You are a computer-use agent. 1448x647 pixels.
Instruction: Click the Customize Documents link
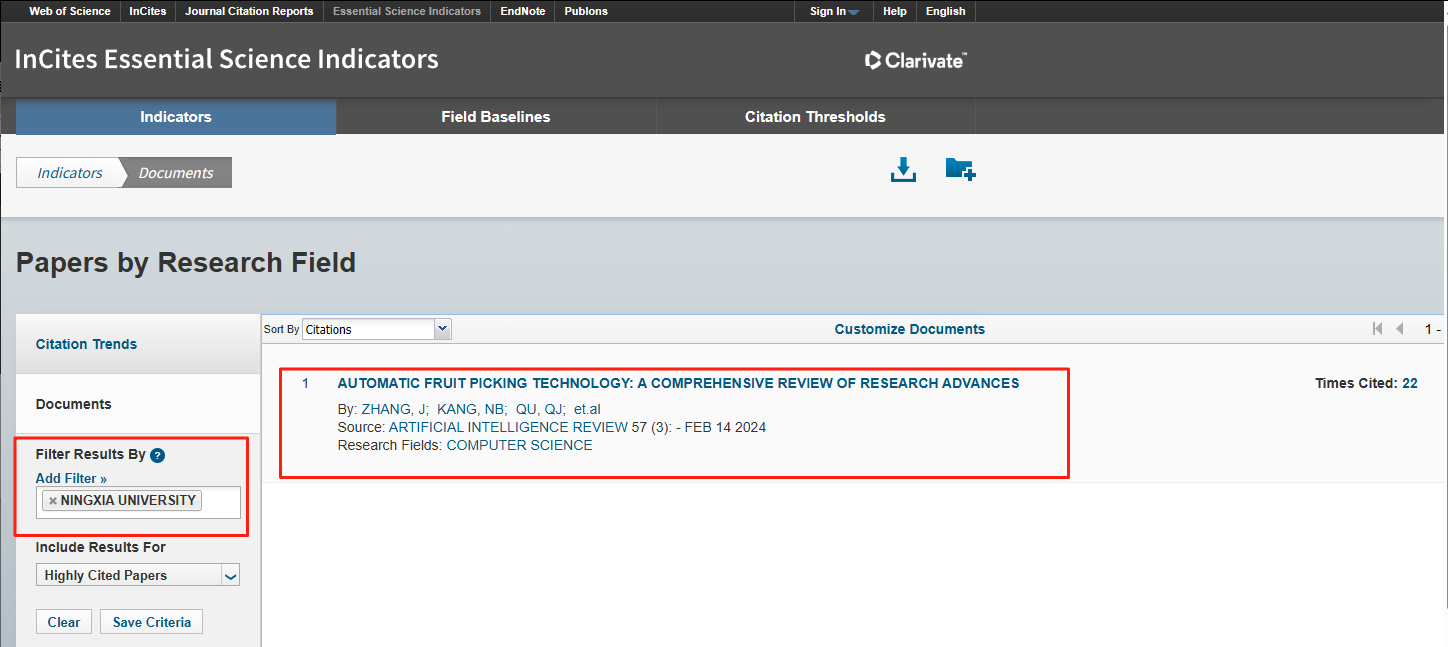[x=909, y=329]
